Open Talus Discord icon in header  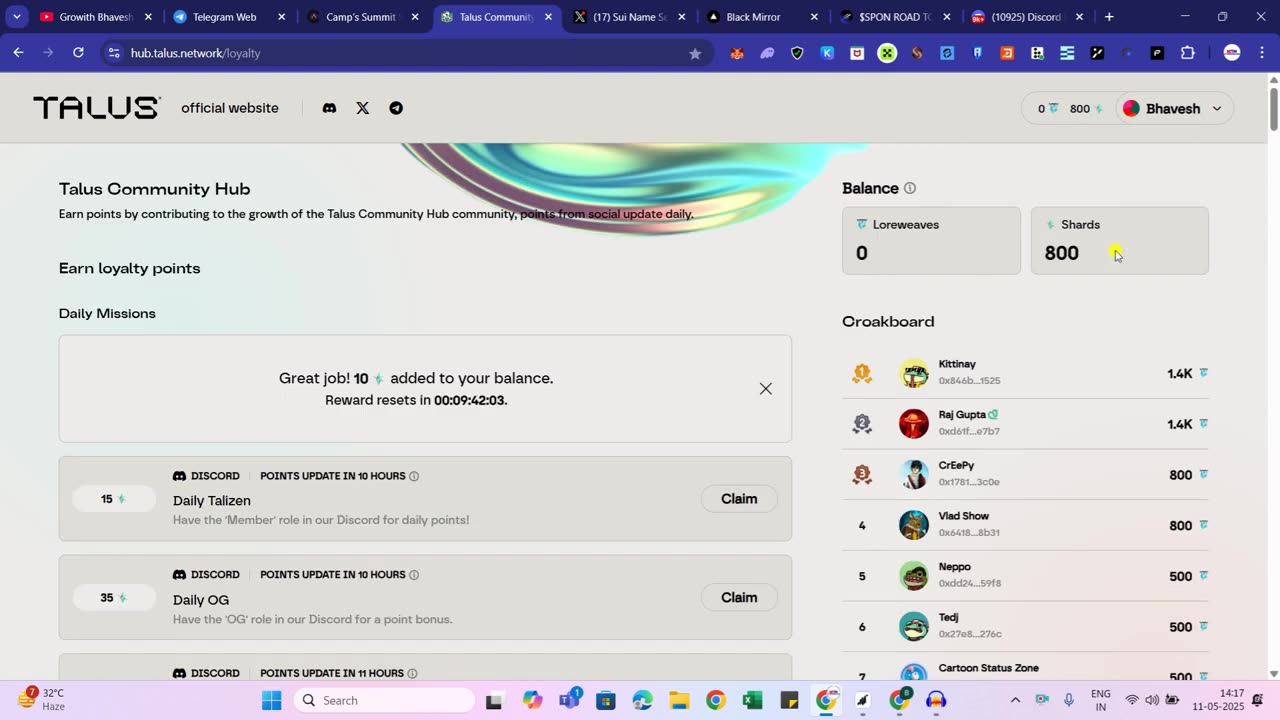coord(329,108)
